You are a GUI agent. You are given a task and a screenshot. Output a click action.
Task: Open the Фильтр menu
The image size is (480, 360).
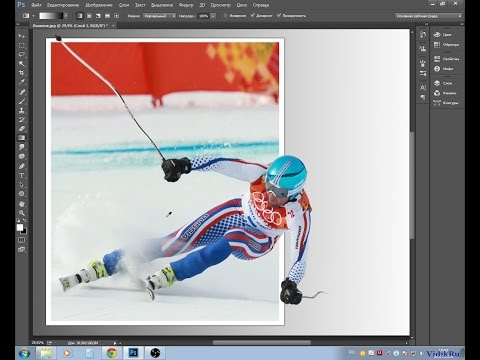[186, 5]
